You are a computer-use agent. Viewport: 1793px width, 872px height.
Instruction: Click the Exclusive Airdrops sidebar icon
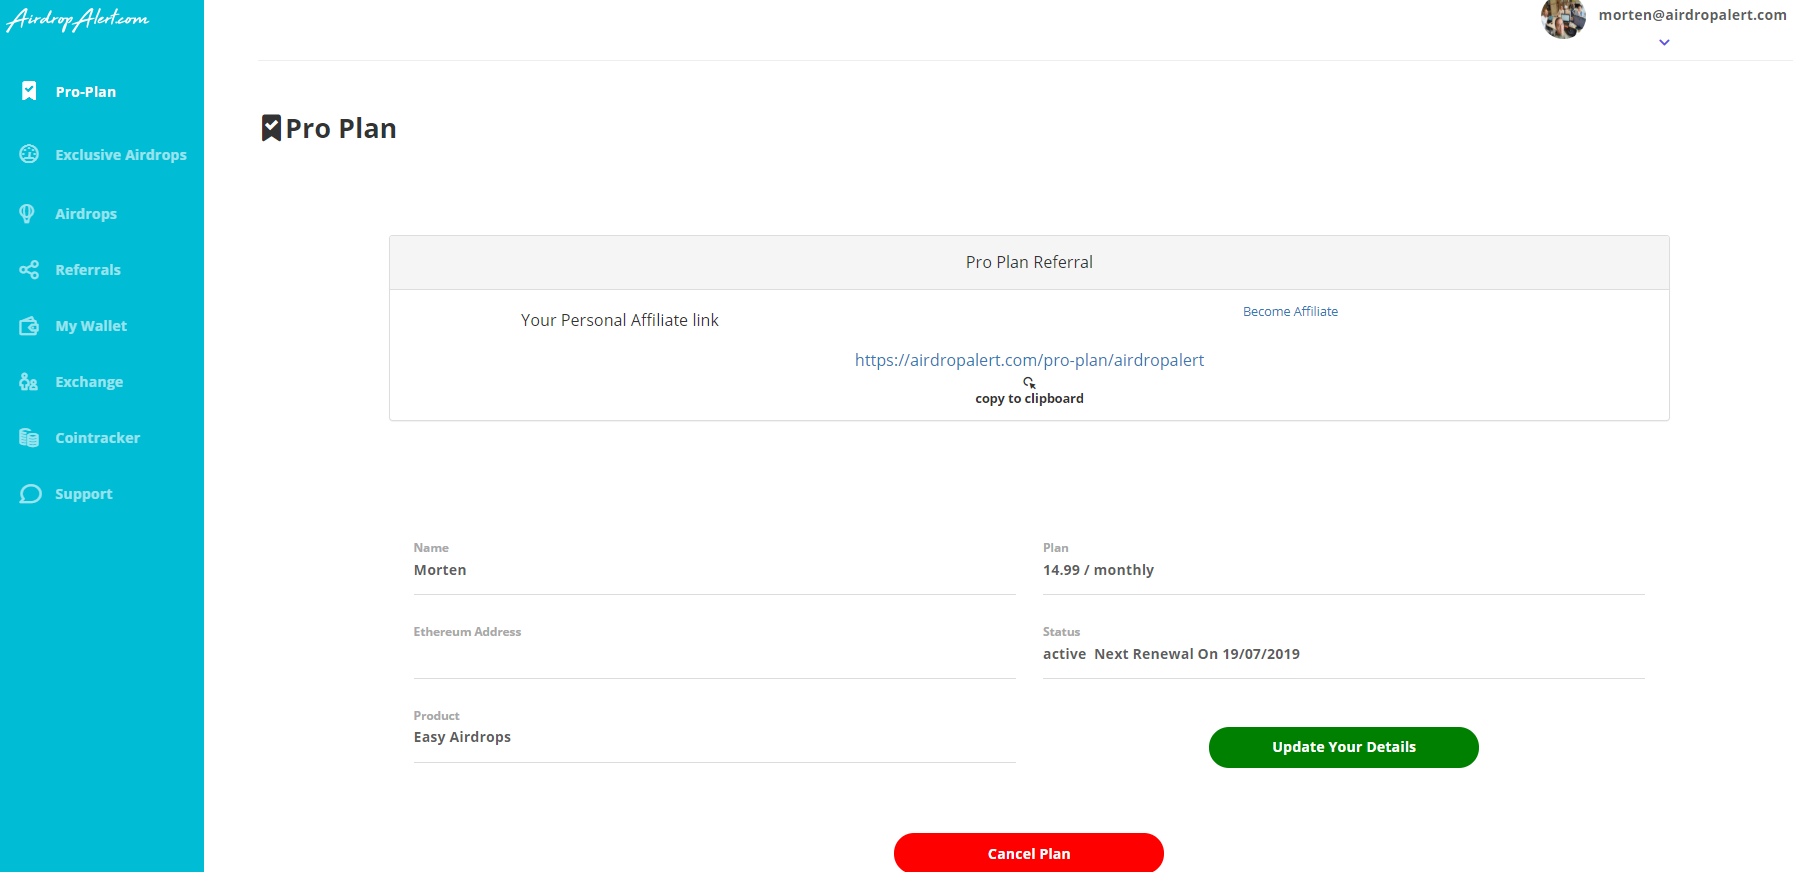click(x=29, y=154)
